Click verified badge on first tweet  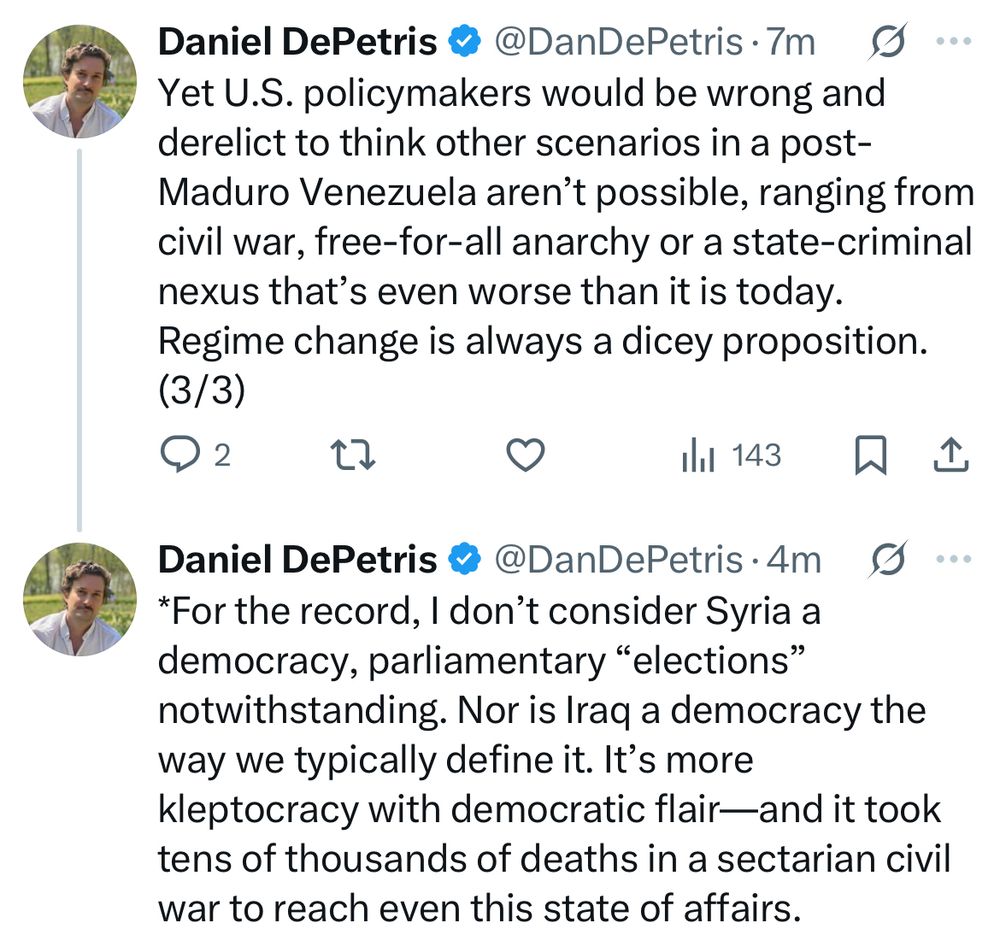point(464,42)
